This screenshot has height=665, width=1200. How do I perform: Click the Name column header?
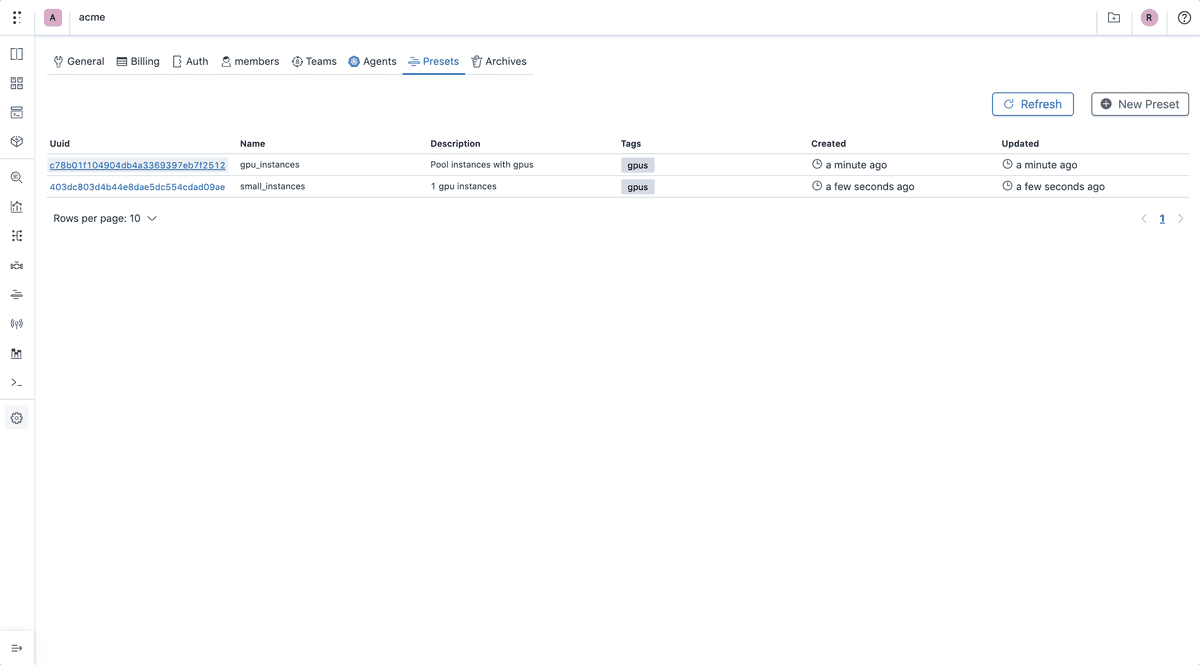coord(253,144)
